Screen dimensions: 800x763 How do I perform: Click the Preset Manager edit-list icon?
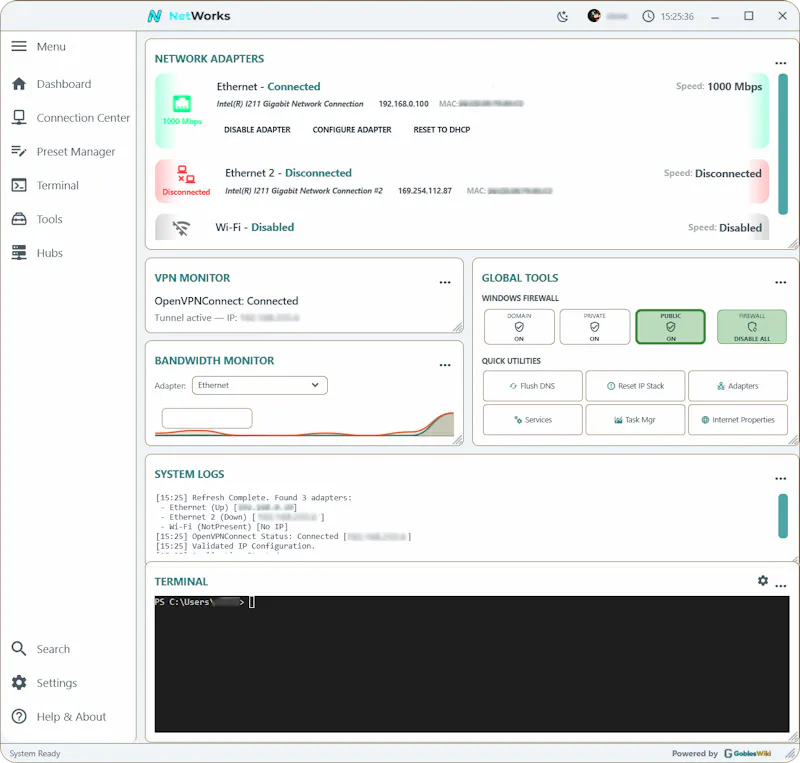coord(19,151)
